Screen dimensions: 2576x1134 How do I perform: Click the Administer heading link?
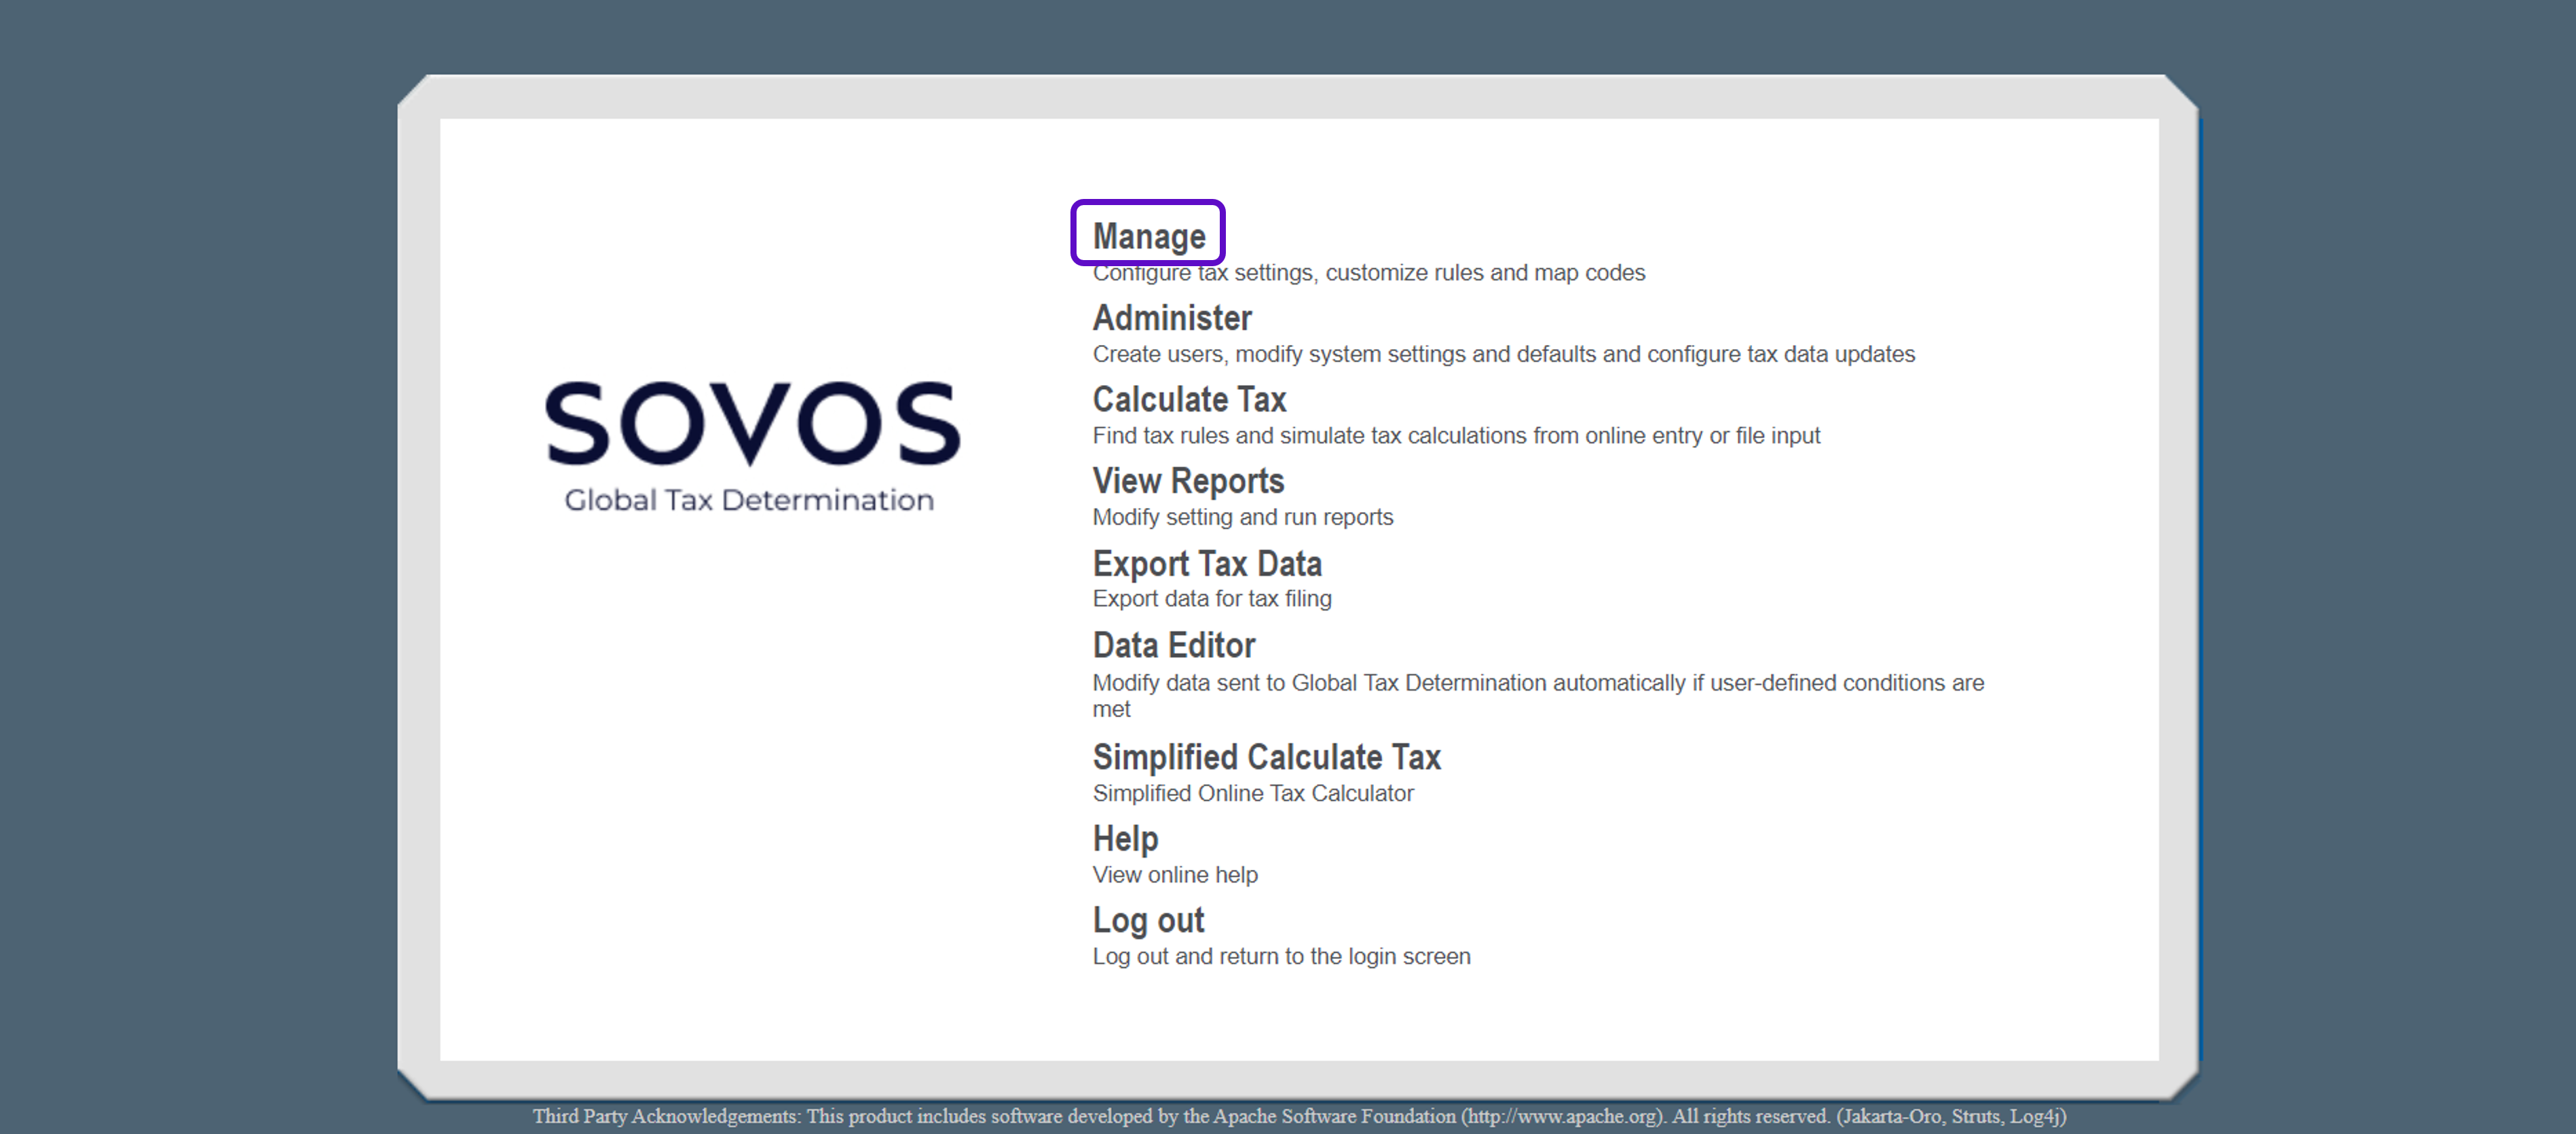click(x=1171, y=318)
